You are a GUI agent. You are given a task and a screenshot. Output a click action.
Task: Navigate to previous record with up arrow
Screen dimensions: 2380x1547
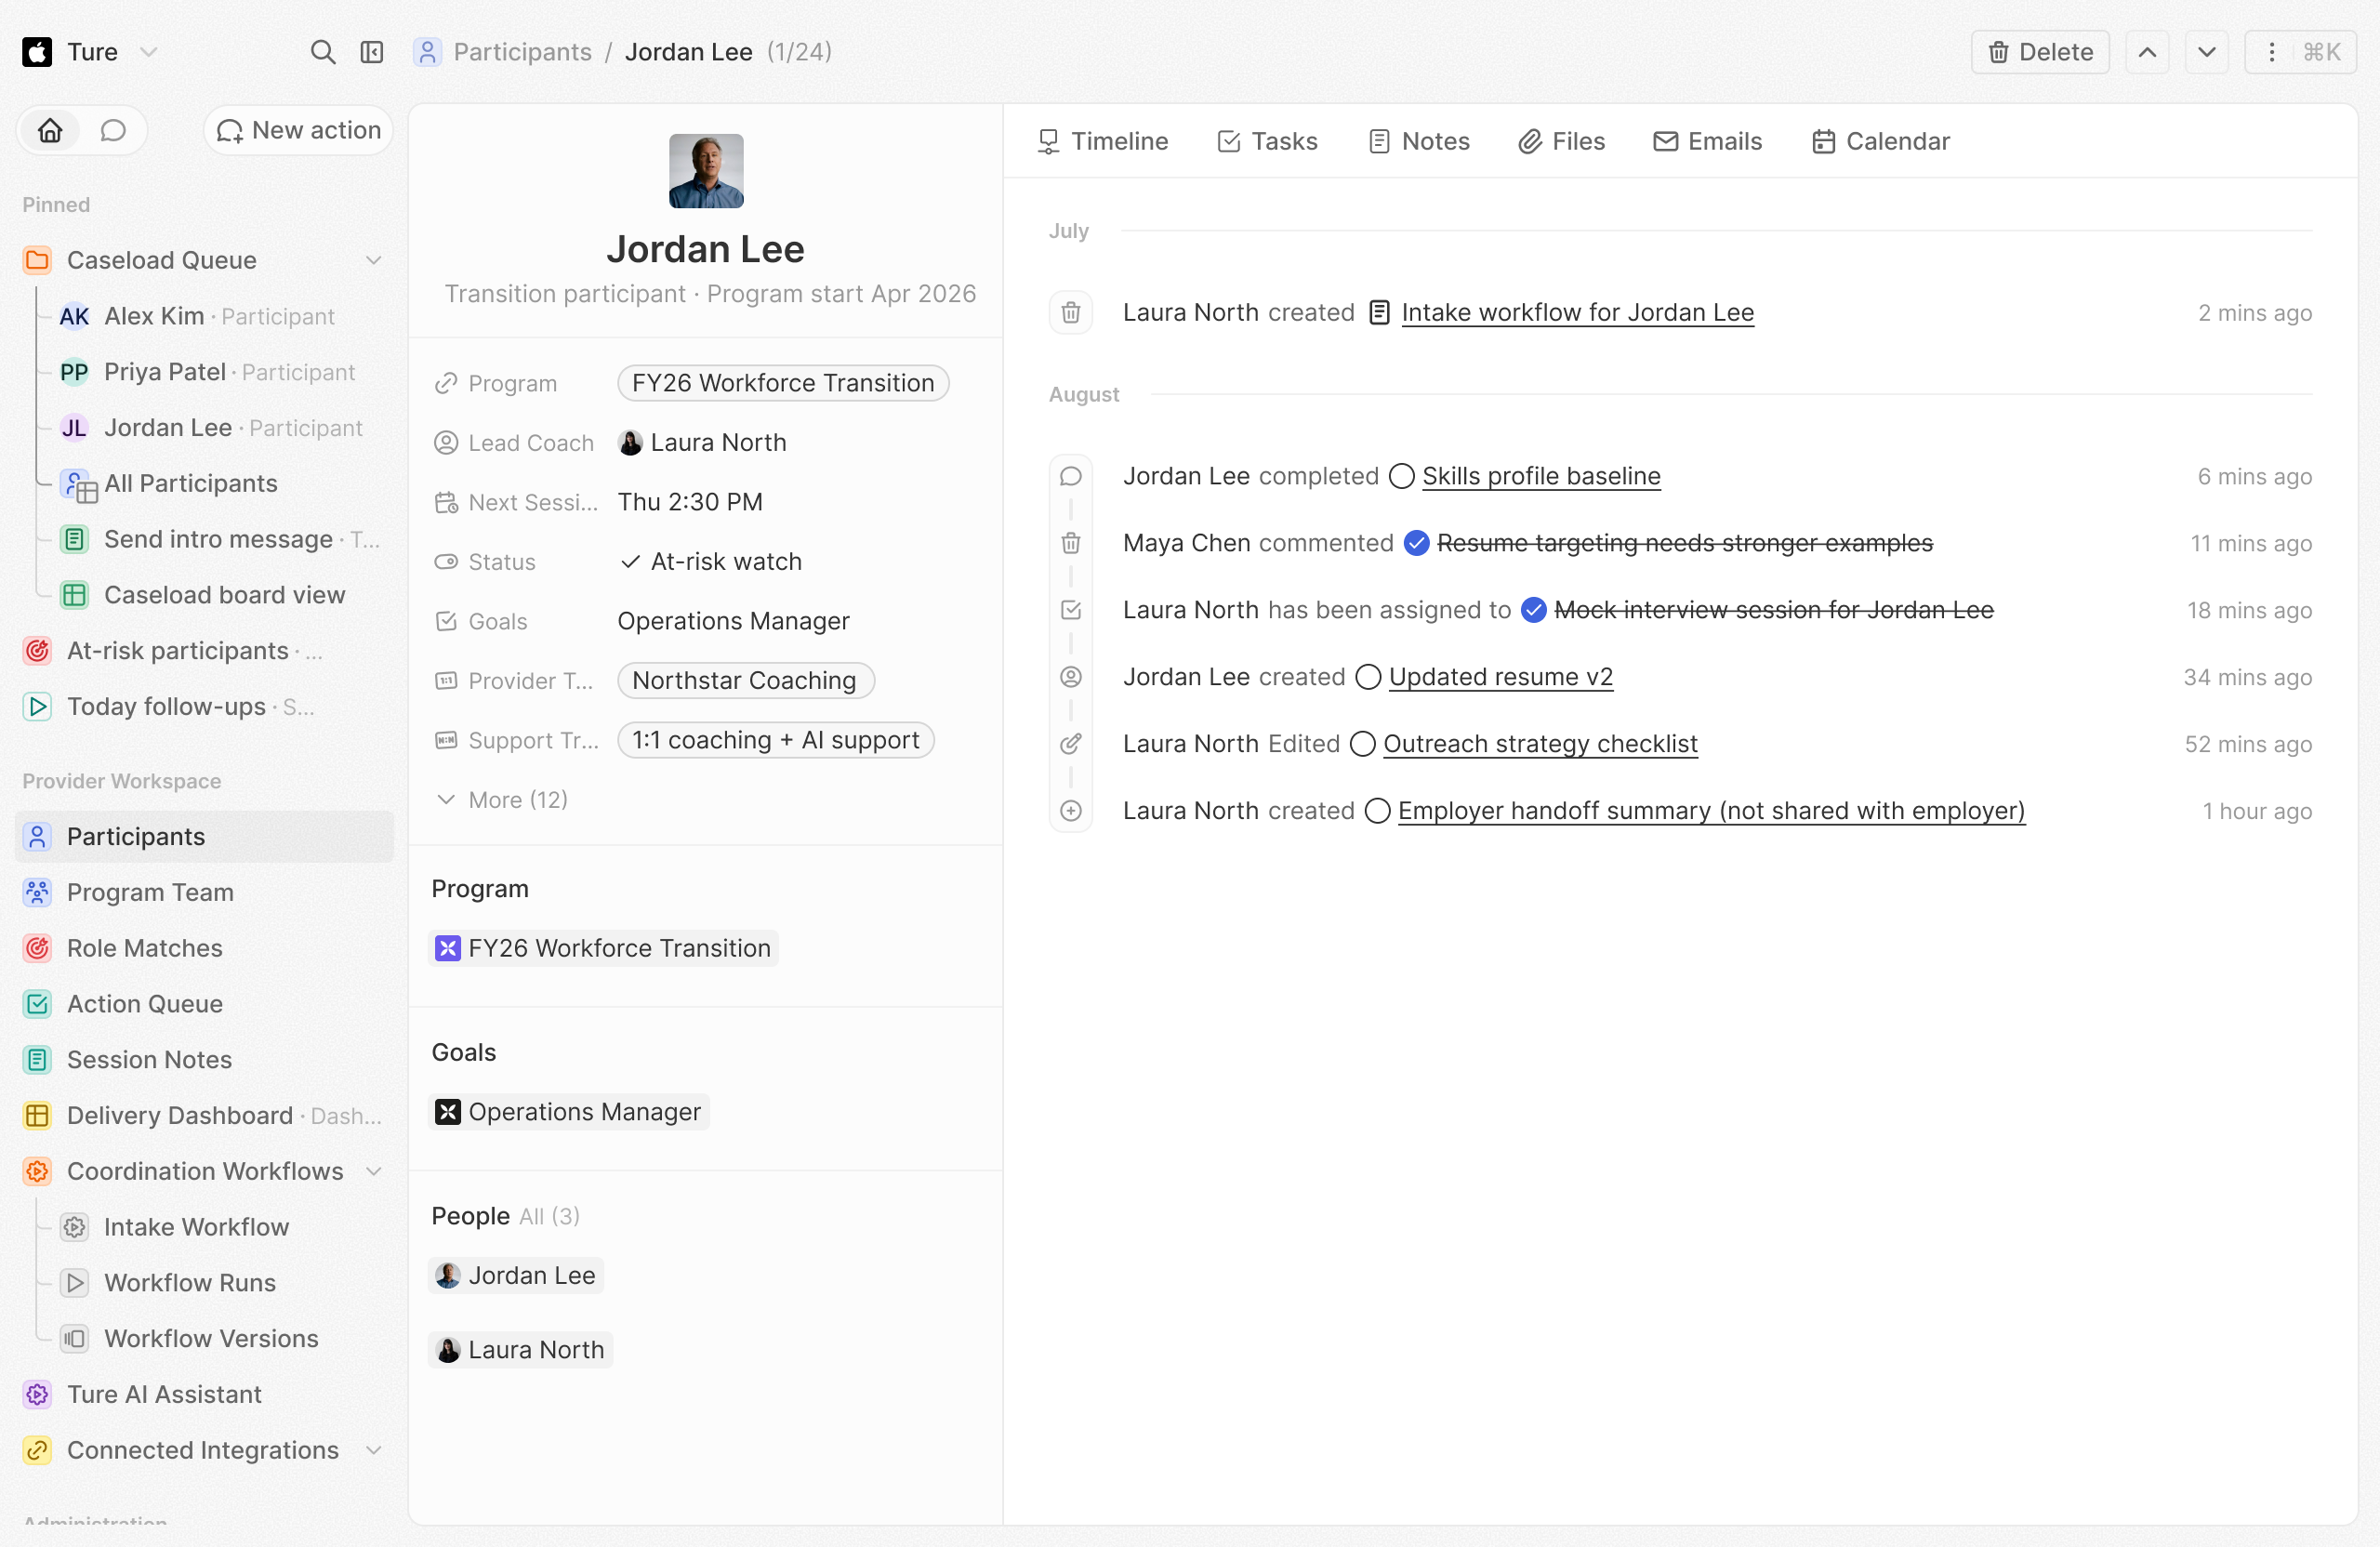pos(2146,52)
